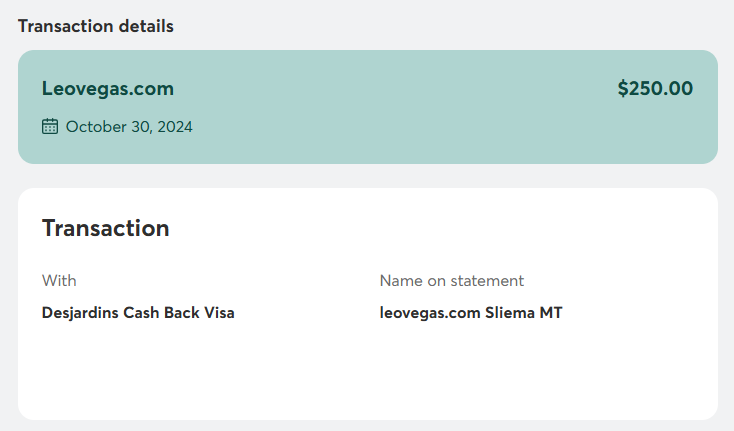Click the $250.00 transaction amount
Image resolution: width=734 pixels, height=431 pixels.
(655, 89)
